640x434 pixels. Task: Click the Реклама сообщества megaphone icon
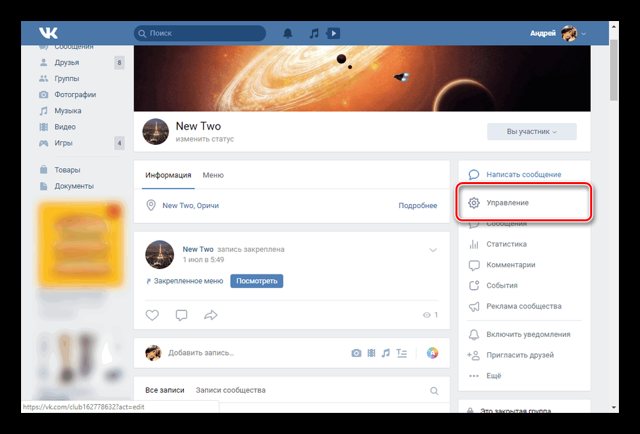click(x=474, y=306)
